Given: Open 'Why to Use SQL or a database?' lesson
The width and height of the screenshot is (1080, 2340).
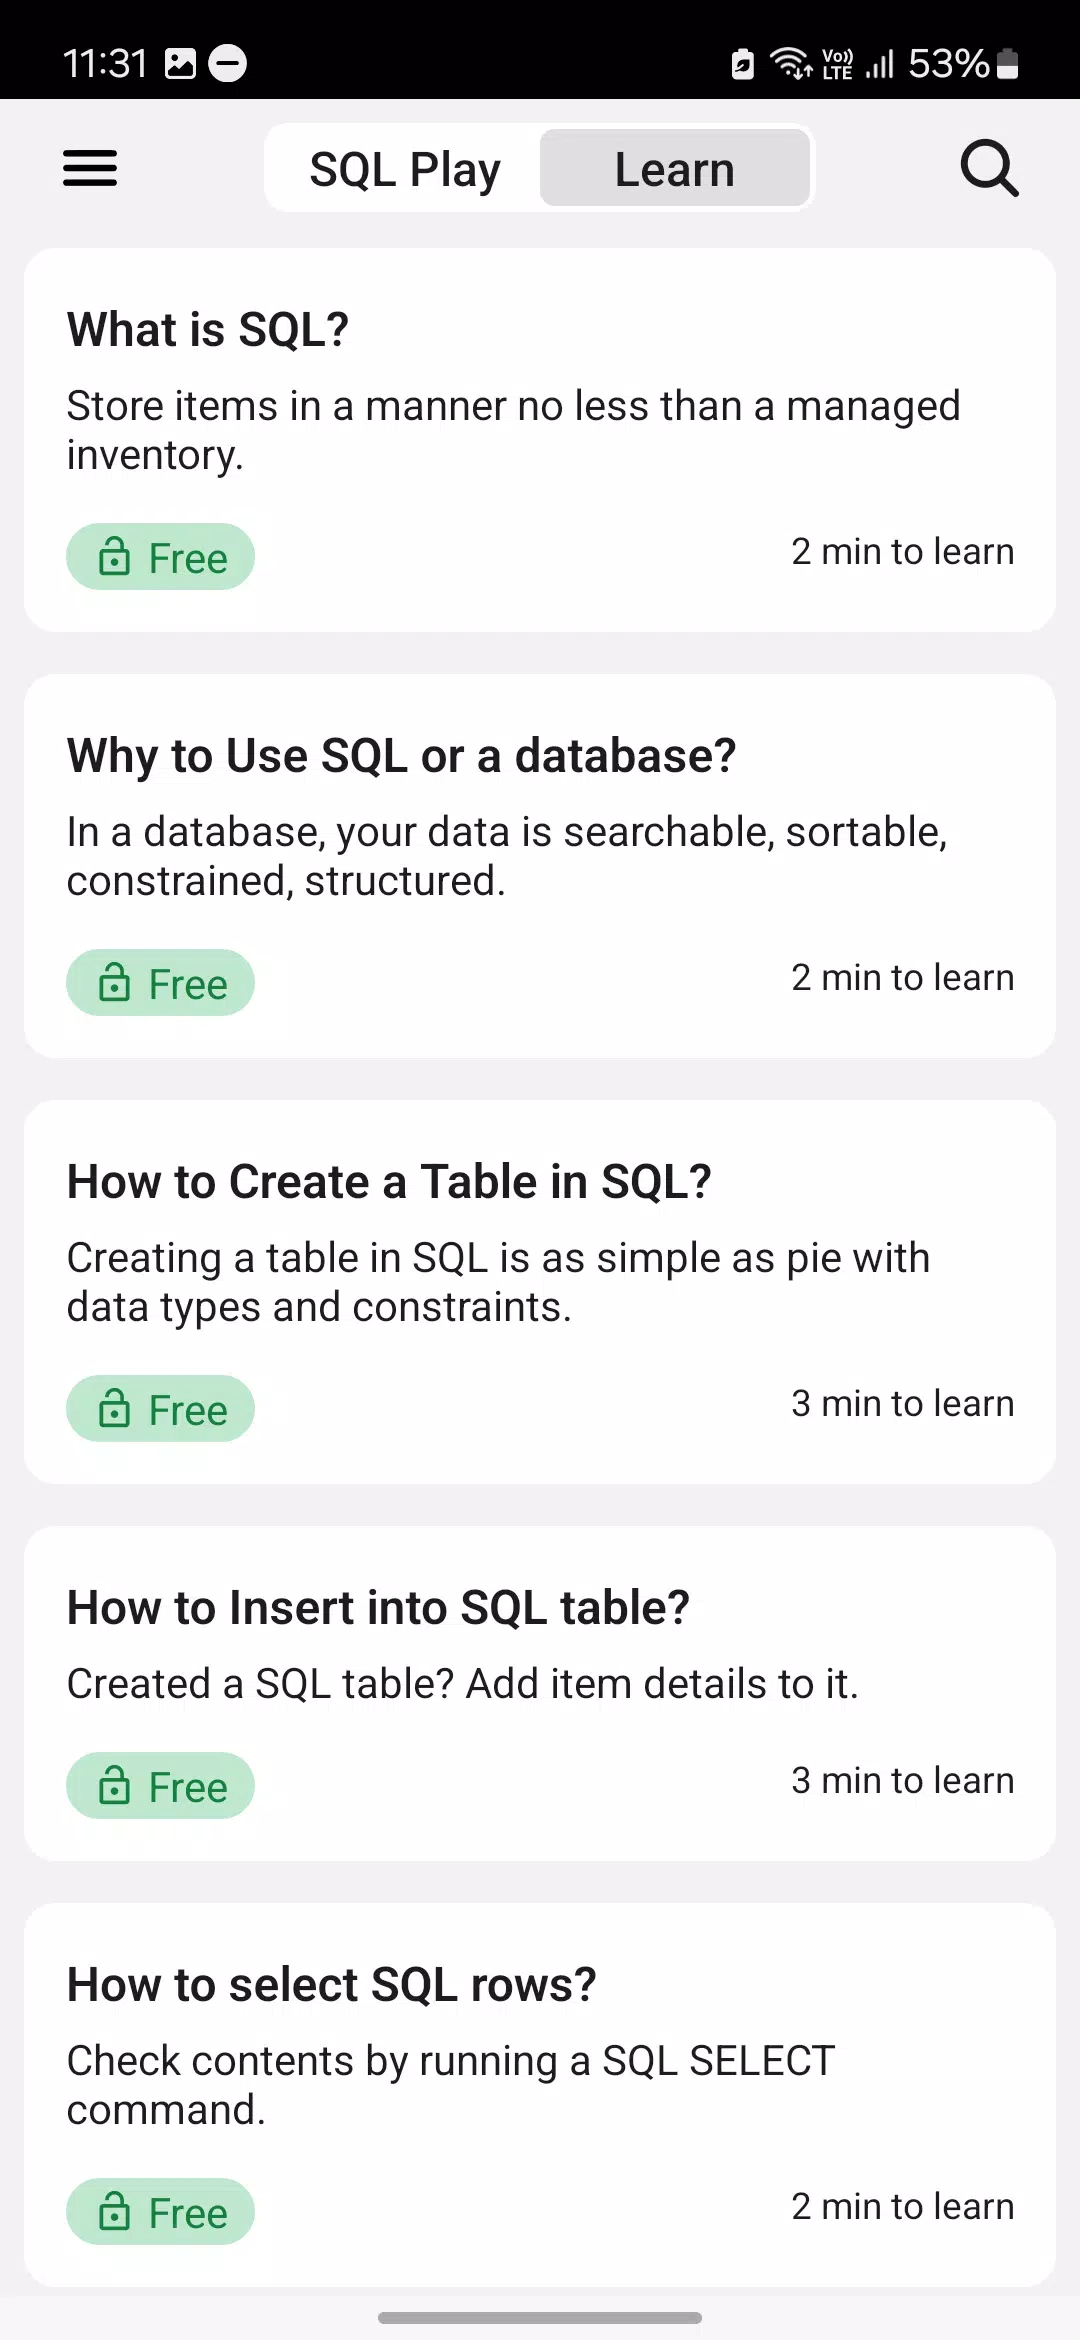Looking at the screenshot, I should tap(401, 756).
